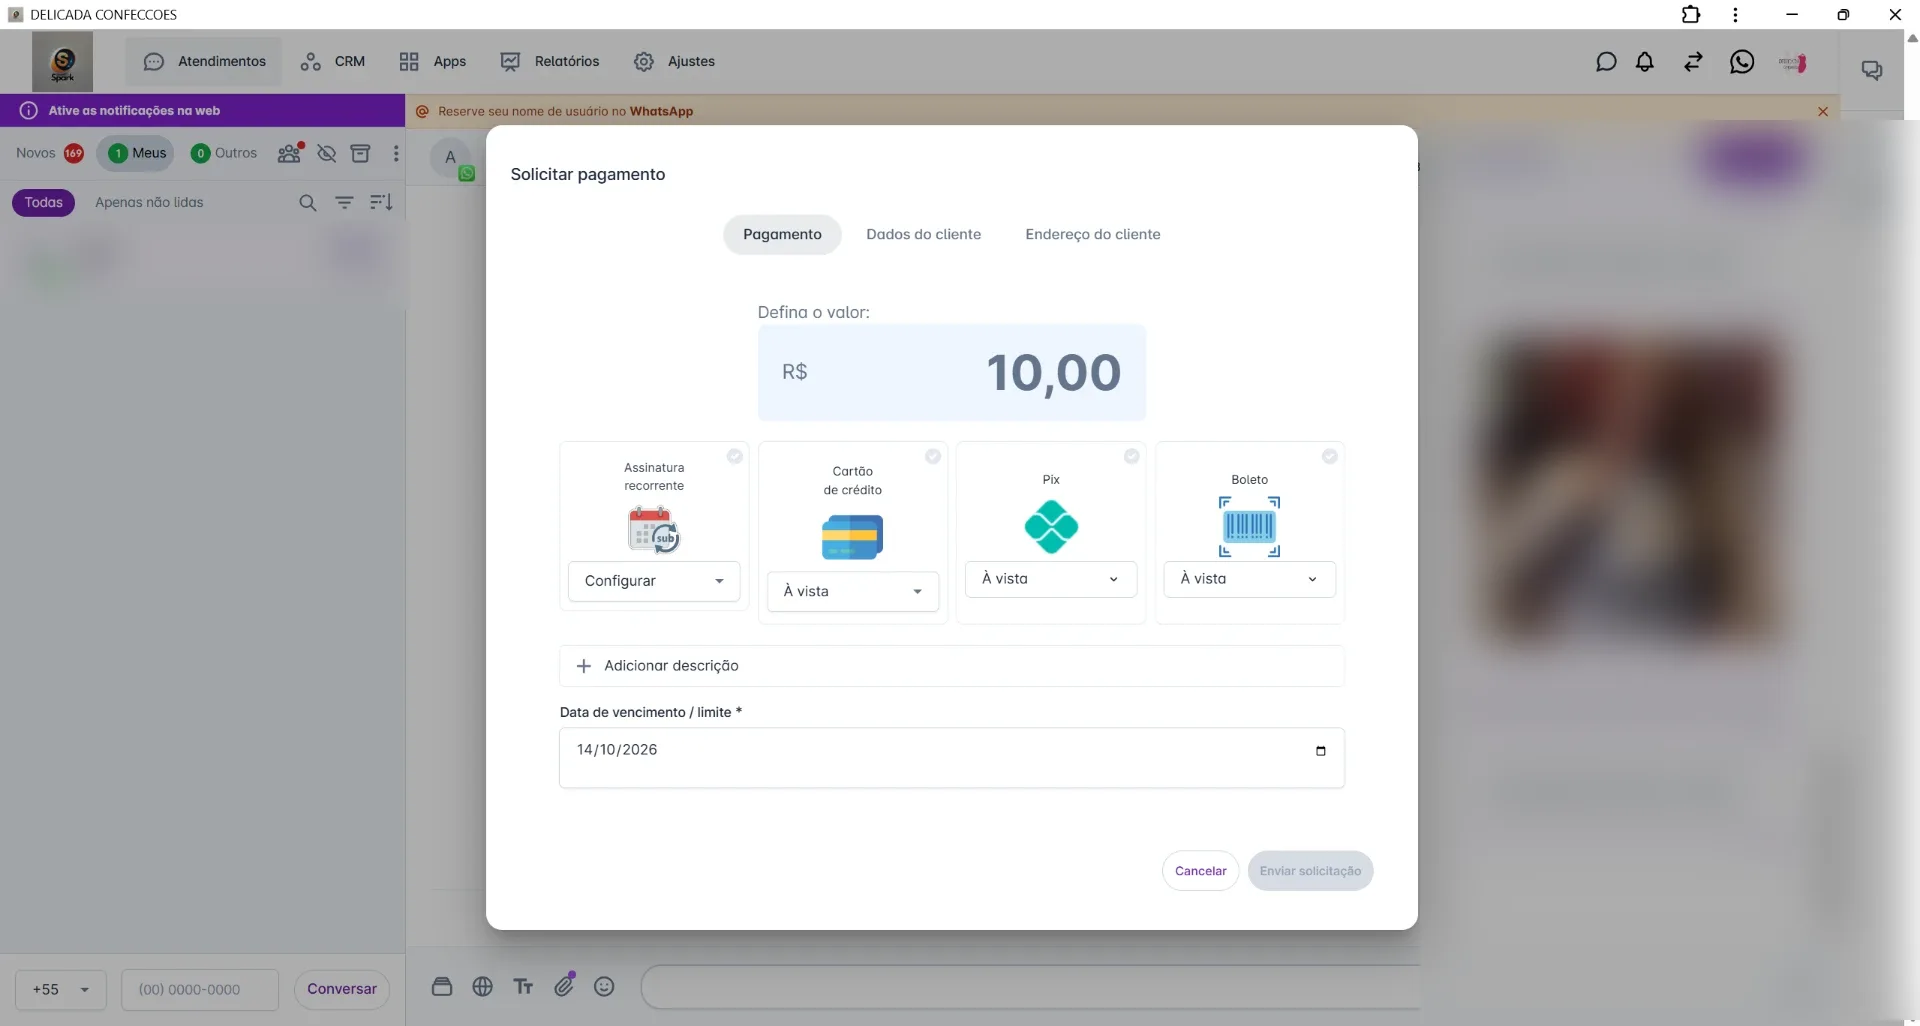Click the transfer arrows icon in top bar
This screenshot has height=1026, width=1920.
(1693, 62)
